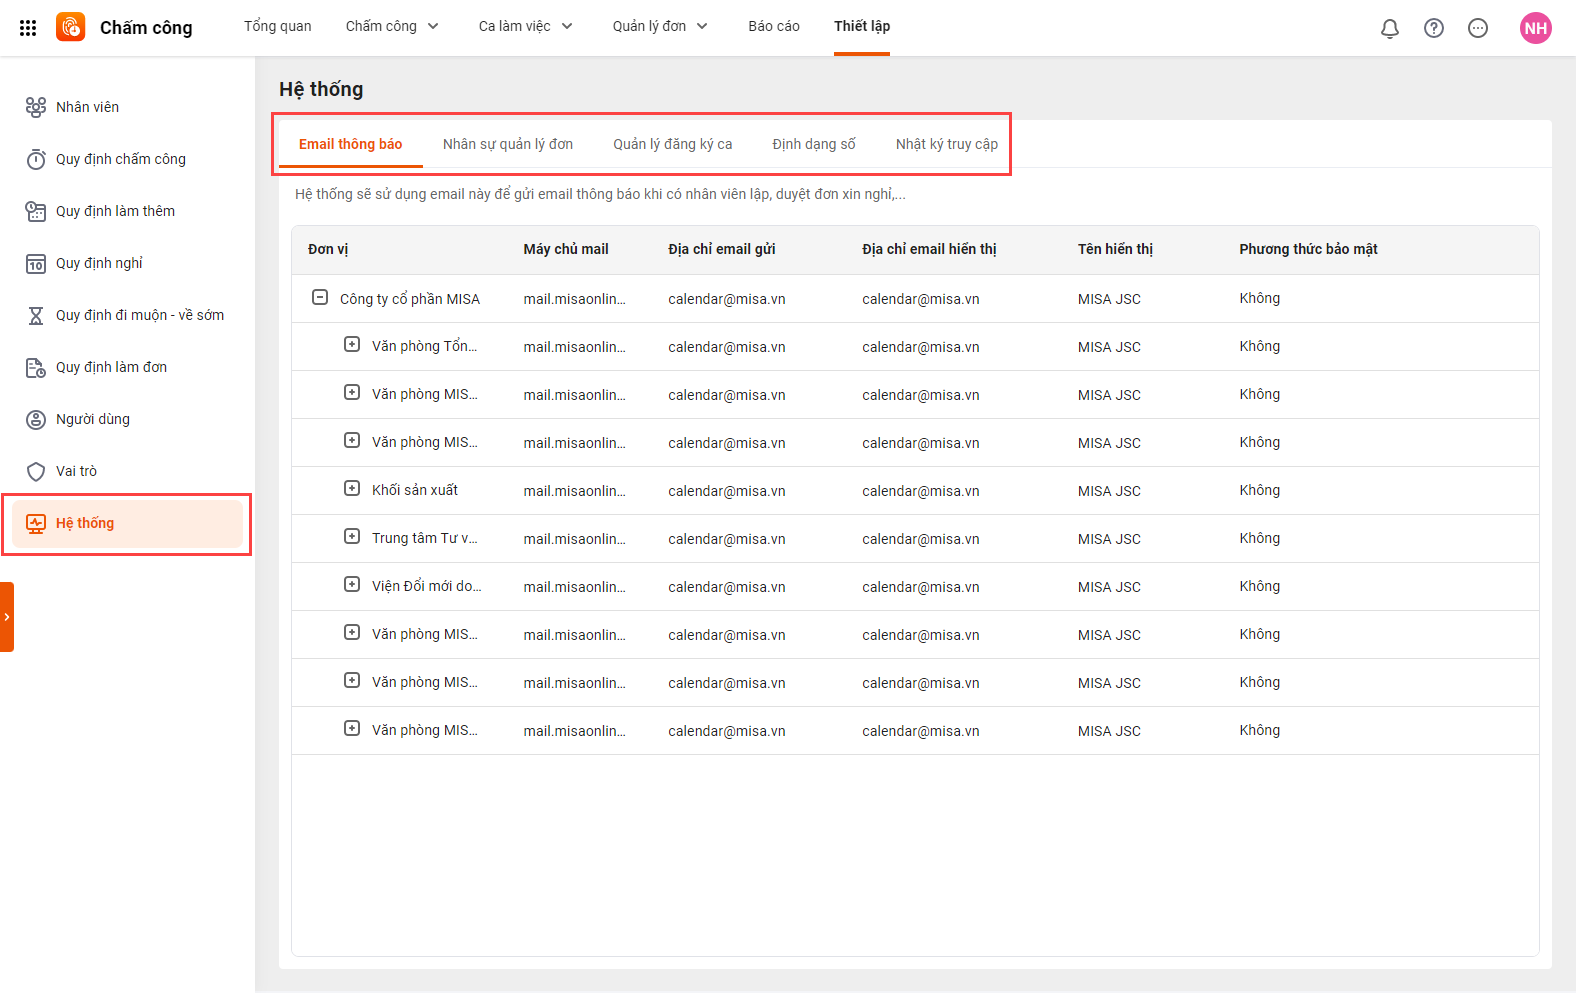Open the app launcher grid icon
This screenshot has height=993, width=1576.
tap(28, 28)
